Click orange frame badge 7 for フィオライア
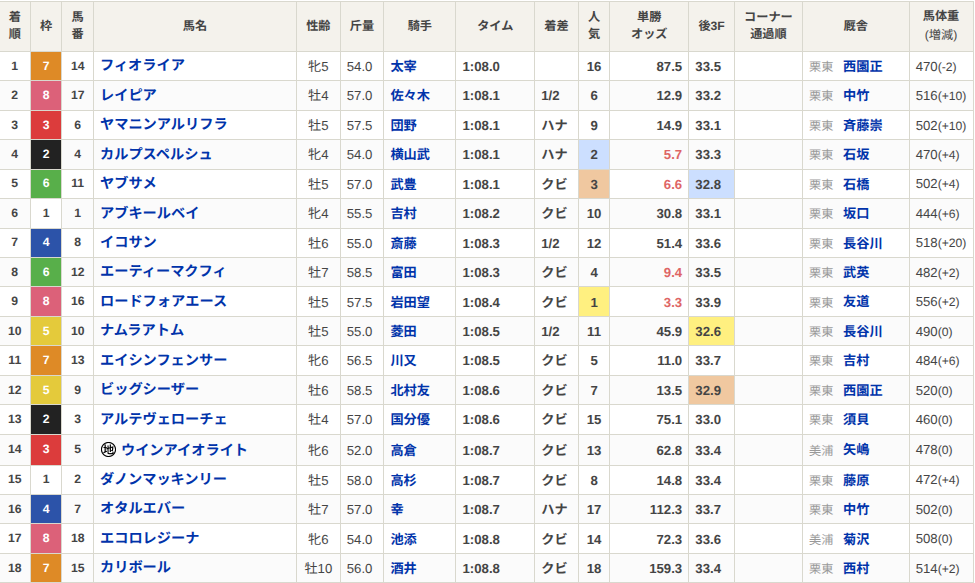 (45, 66)
